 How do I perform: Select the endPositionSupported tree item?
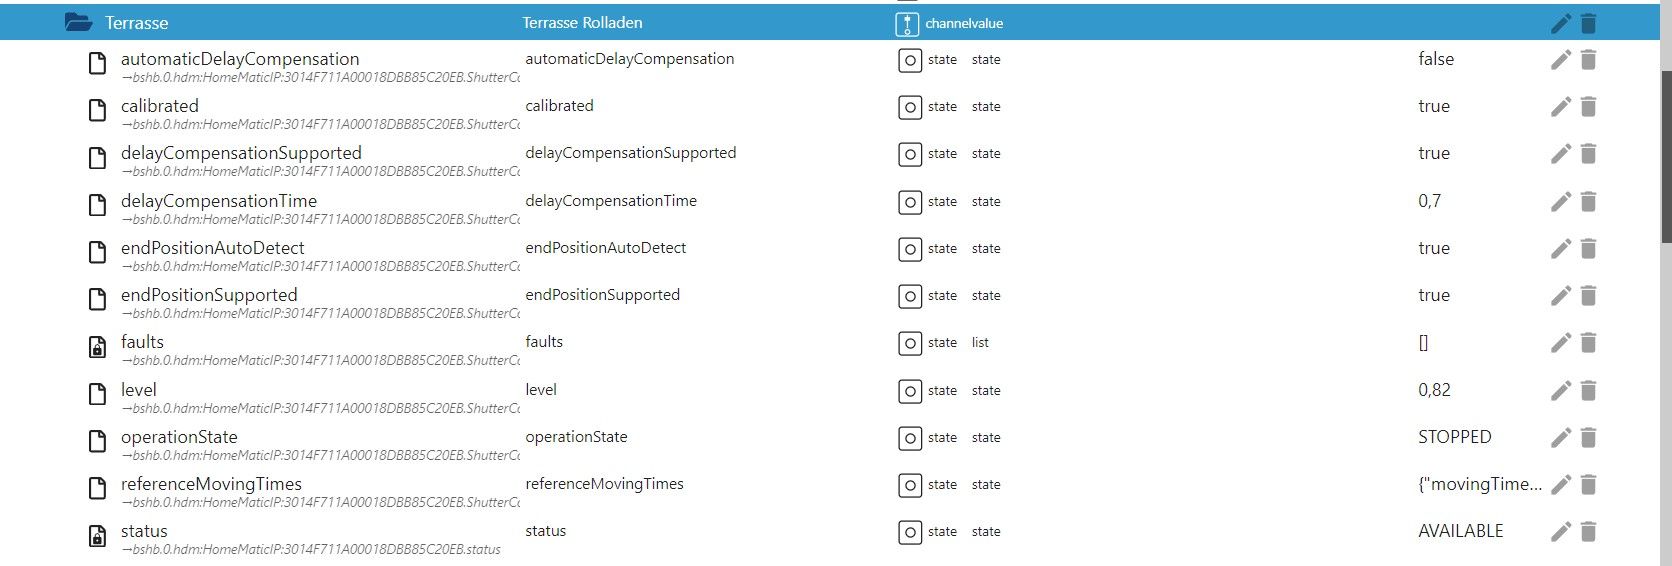[x=209, y=295]
